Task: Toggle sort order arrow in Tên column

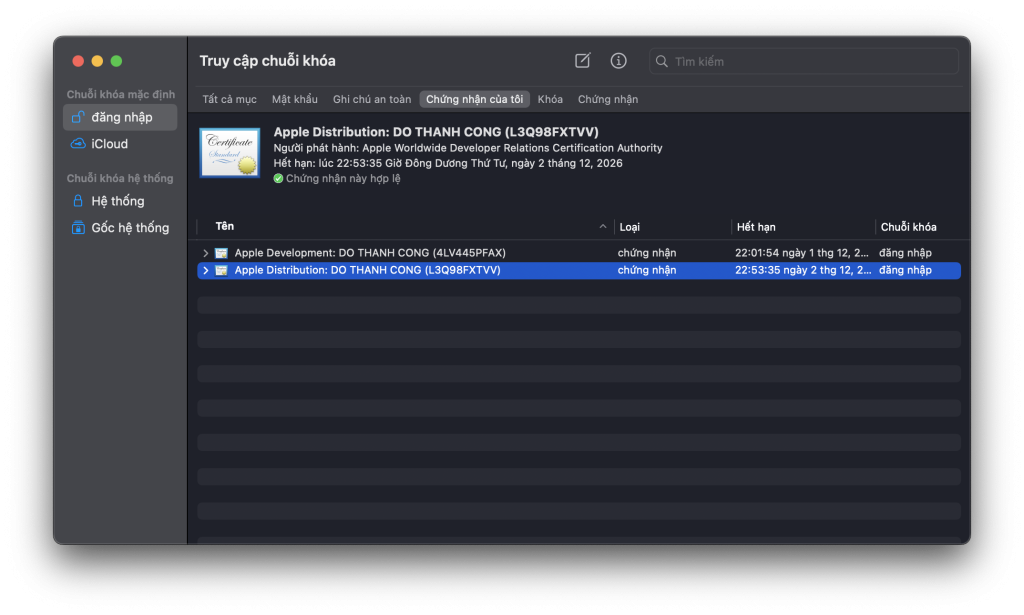Action: (x=602, y=227)
